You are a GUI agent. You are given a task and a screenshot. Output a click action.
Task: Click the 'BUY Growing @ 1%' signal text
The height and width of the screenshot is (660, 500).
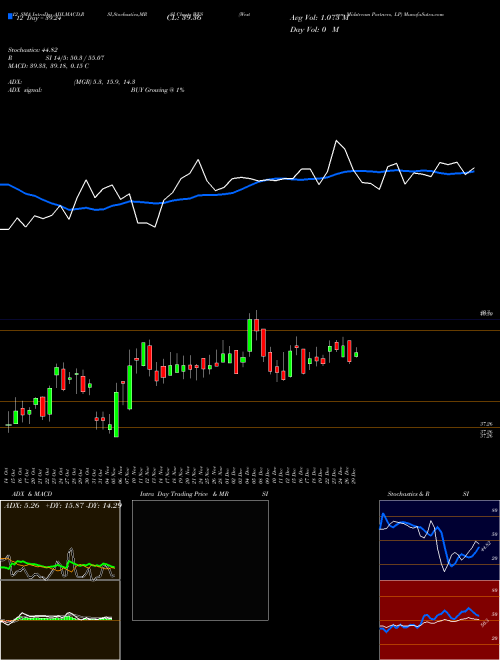157,90
